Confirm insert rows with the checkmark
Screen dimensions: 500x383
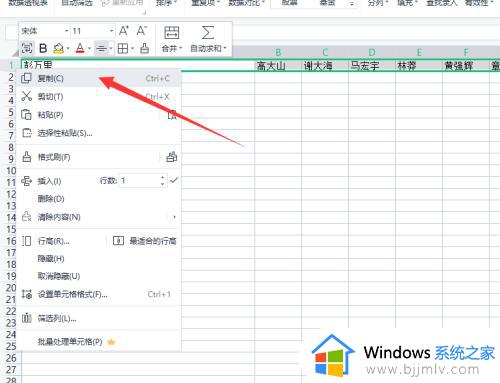tap(174, 180)
